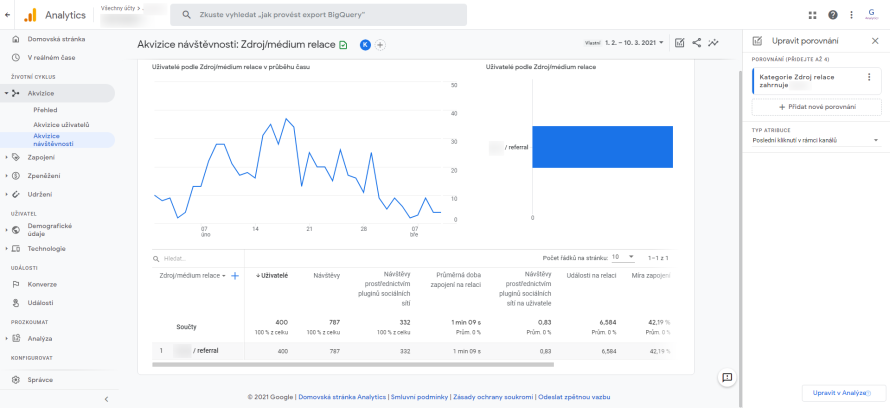Viewport: 890px width, 408px height.
Task: Click the table search magnifier icon
Action: point(156,259)
